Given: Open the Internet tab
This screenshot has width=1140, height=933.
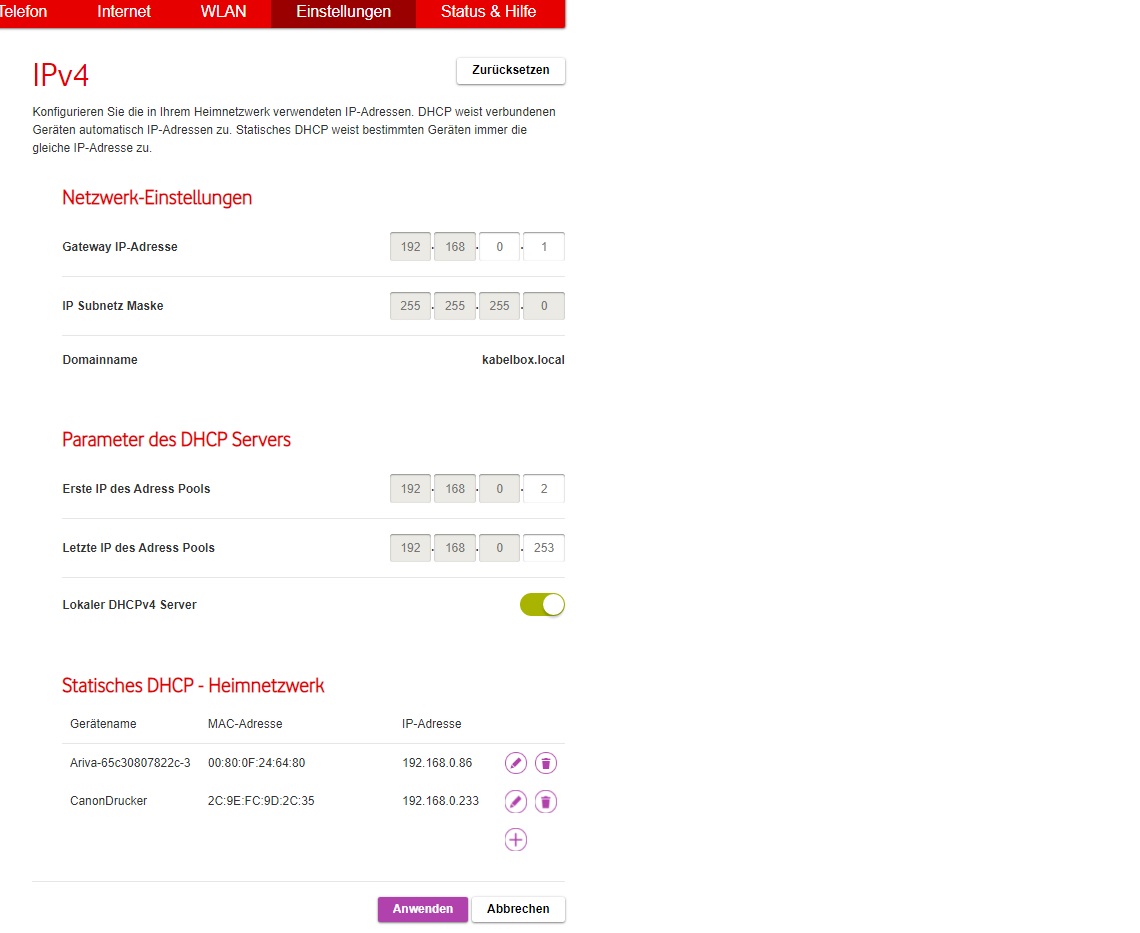Looking at the screenshot, I should [x=124, y=12].
